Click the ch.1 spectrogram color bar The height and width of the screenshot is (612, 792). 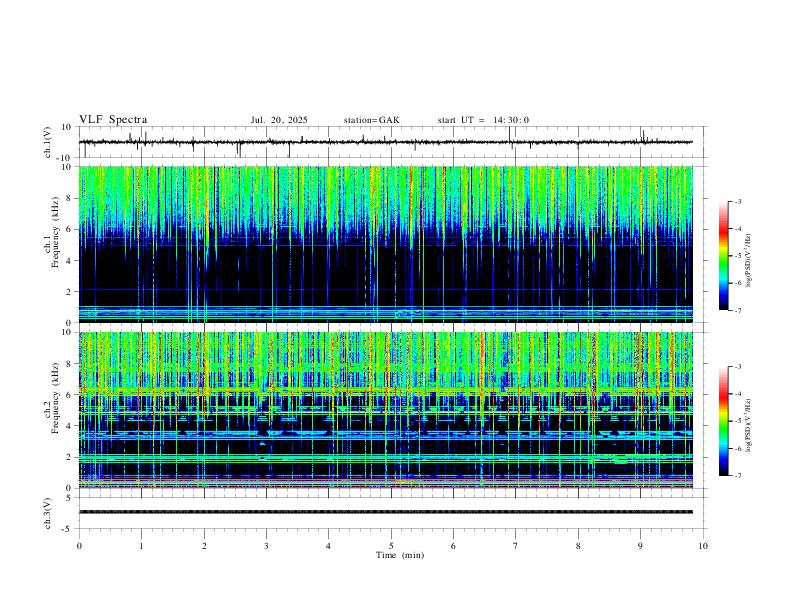723,256
